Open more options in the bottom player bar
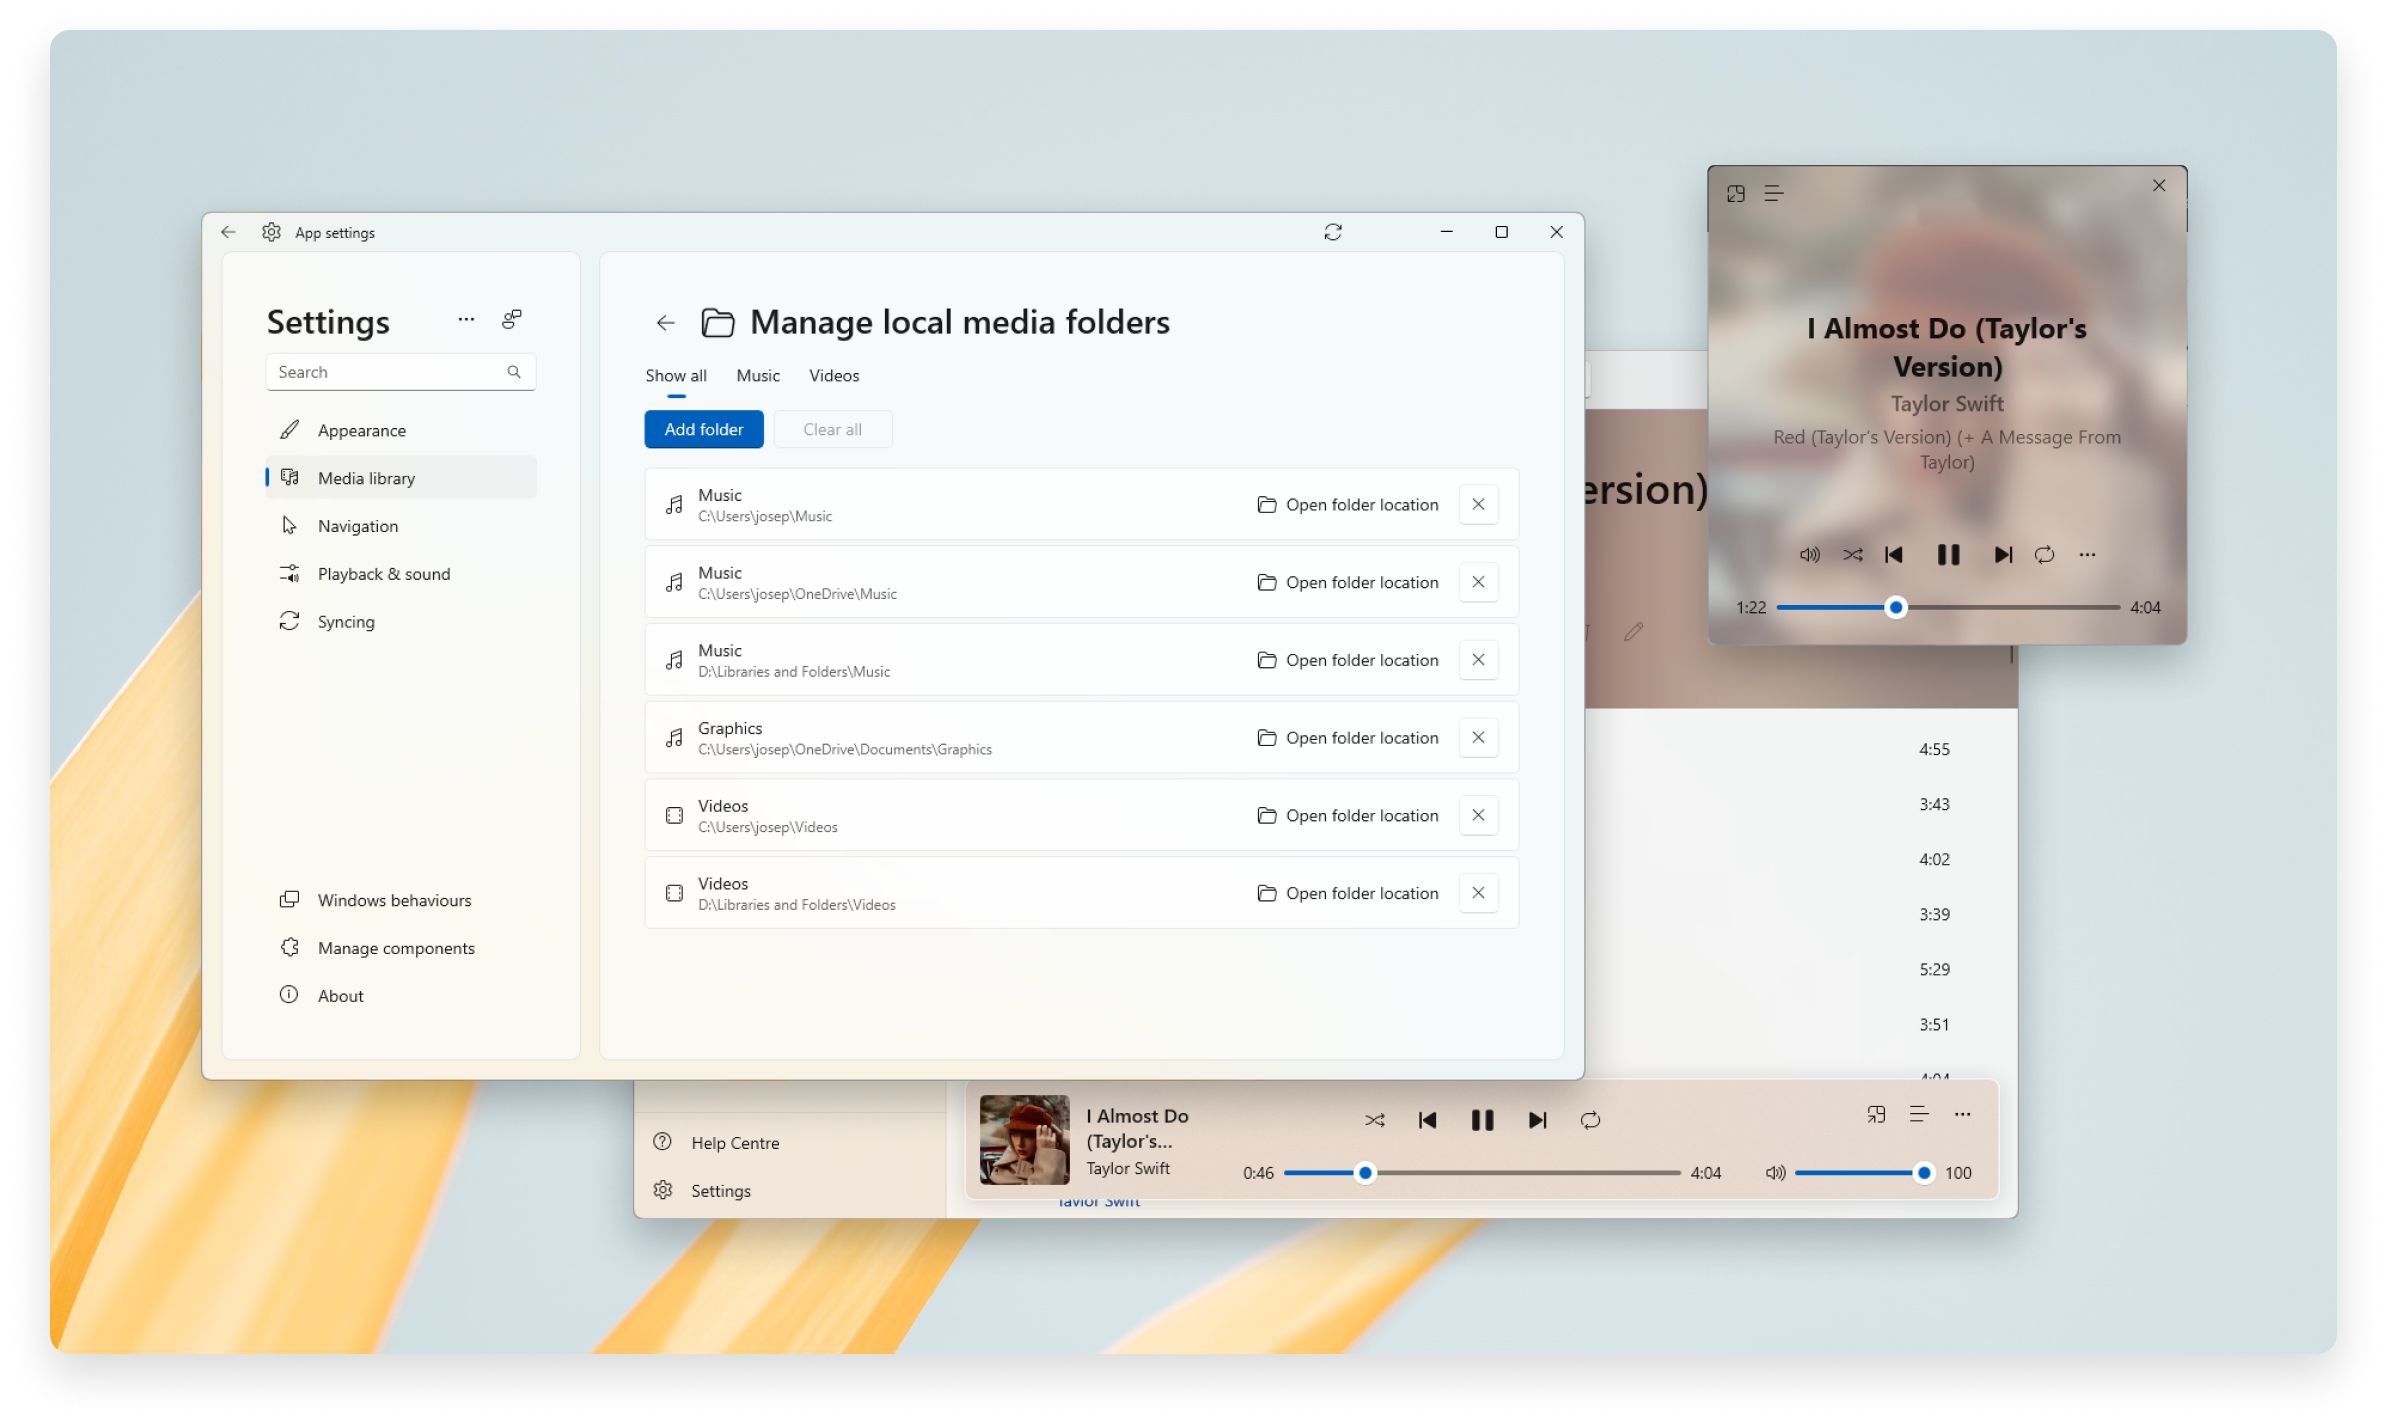 (1962, 1114)
